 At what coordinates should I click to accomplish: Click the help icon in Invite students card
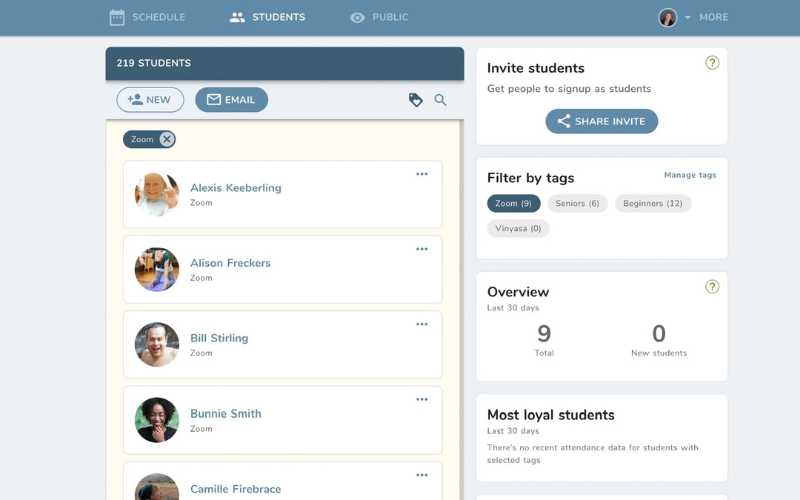click(712, 63)
